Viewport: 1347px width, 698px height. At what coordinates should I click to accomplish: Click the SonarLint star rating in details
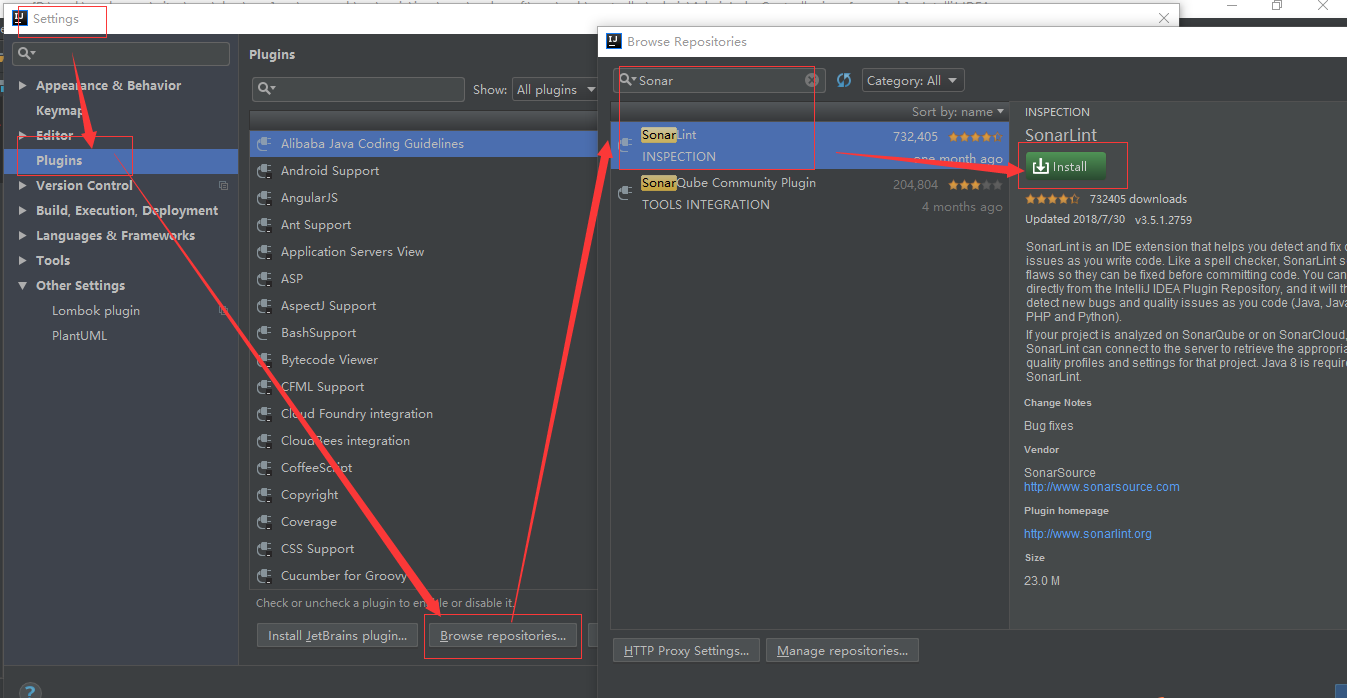(x=1053, y=199)
